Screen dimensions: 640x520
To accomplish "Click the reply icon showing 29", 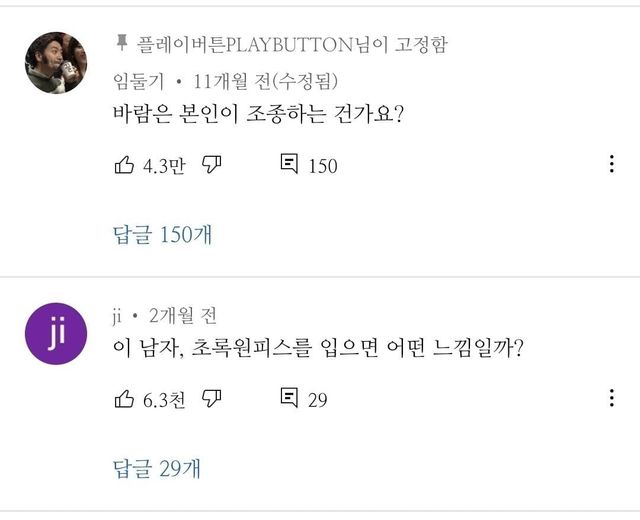I will point(289,399).
